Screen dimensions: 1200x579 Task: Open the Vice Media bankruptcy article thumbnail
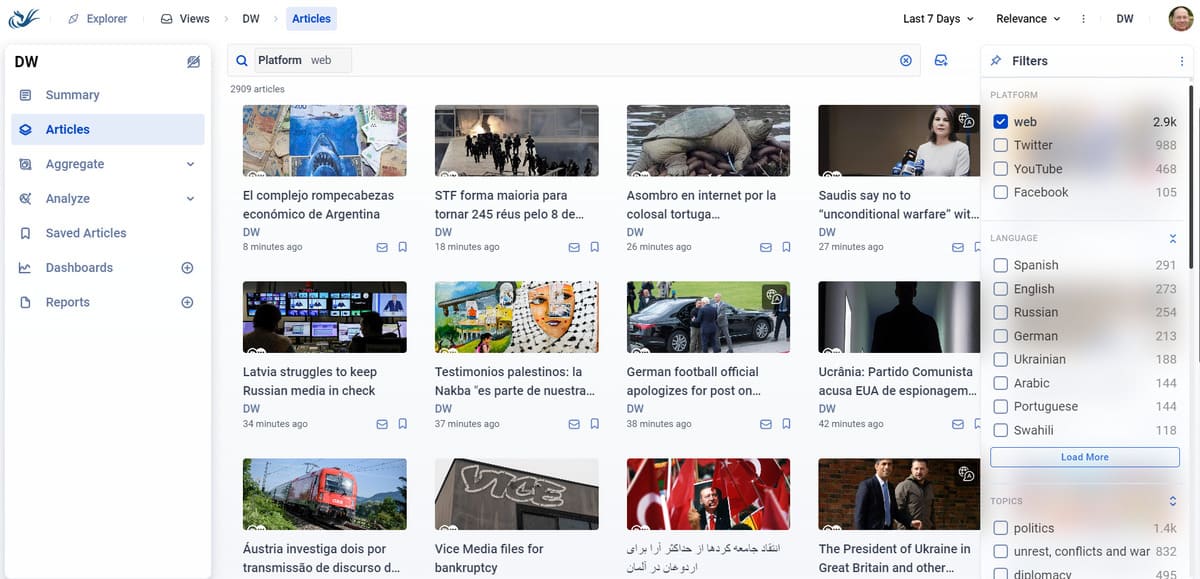(516, 494)
